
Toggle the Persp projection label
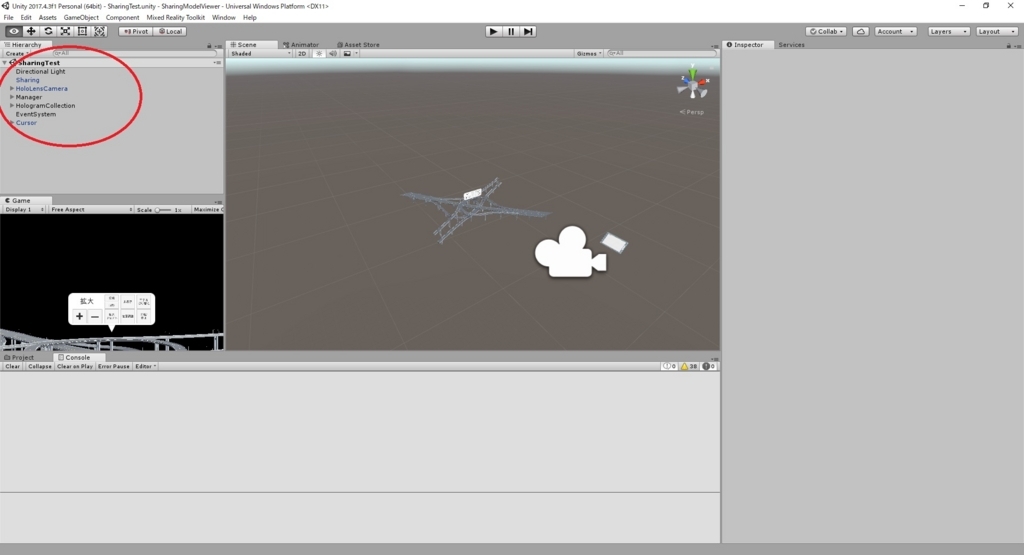click(692, 112)
